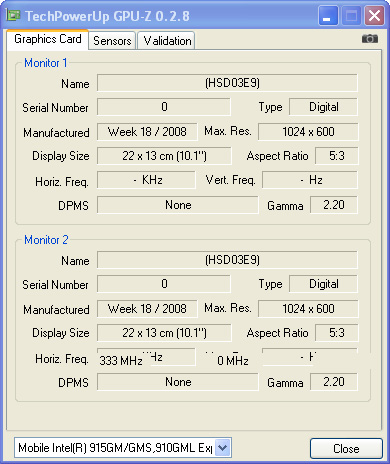Image resolution: width=390 pixels, height=464 pixels.
Task: Click Monitor 1 Vert. Freq. Hz field
Action: [x=310, y=180]
